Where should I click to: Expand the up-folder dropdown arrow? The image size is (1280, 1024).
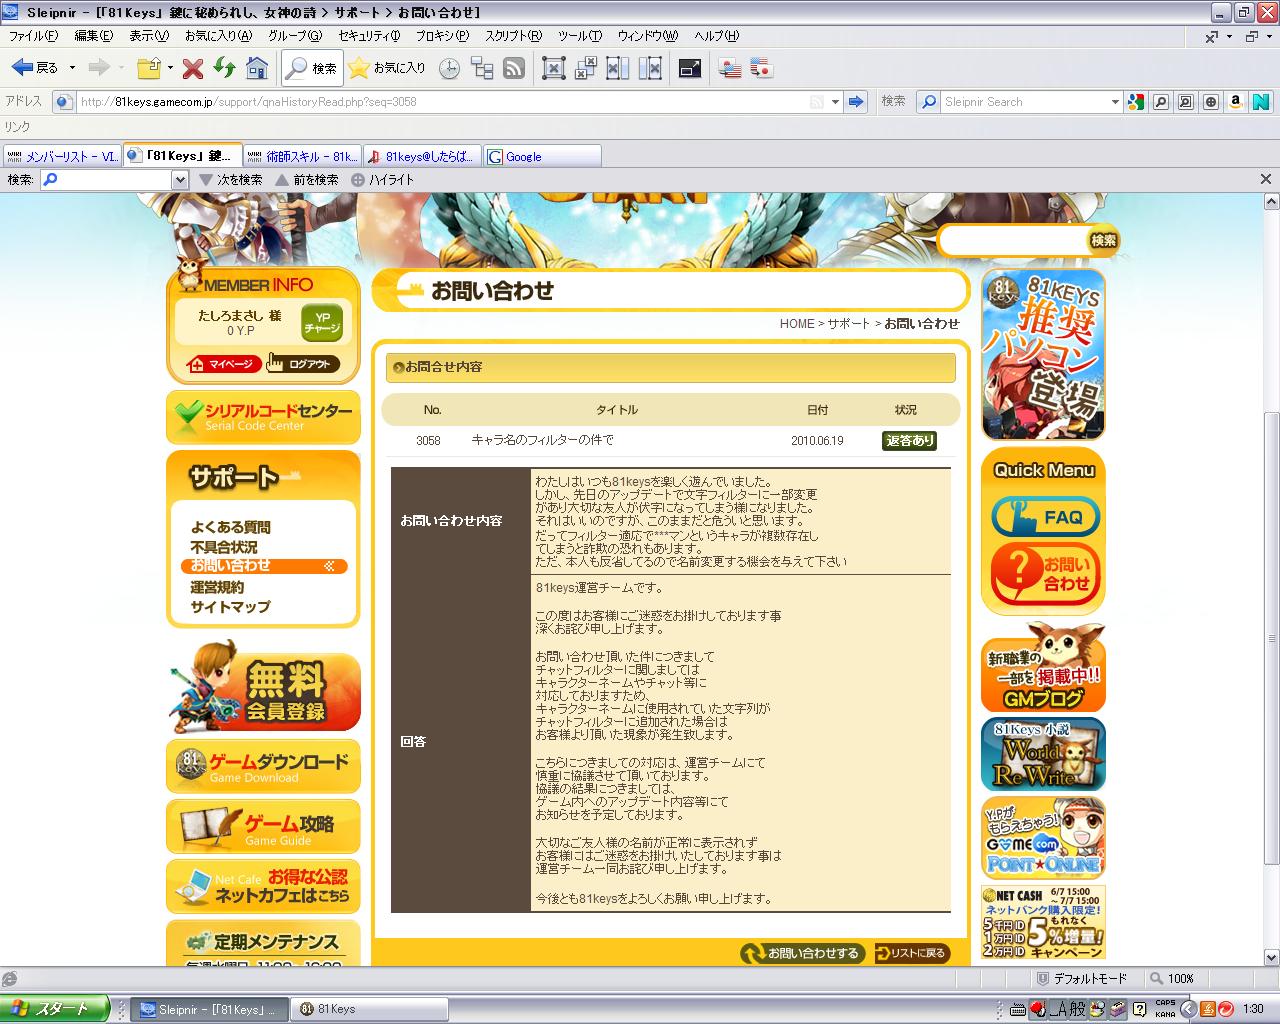pos(170,68)
